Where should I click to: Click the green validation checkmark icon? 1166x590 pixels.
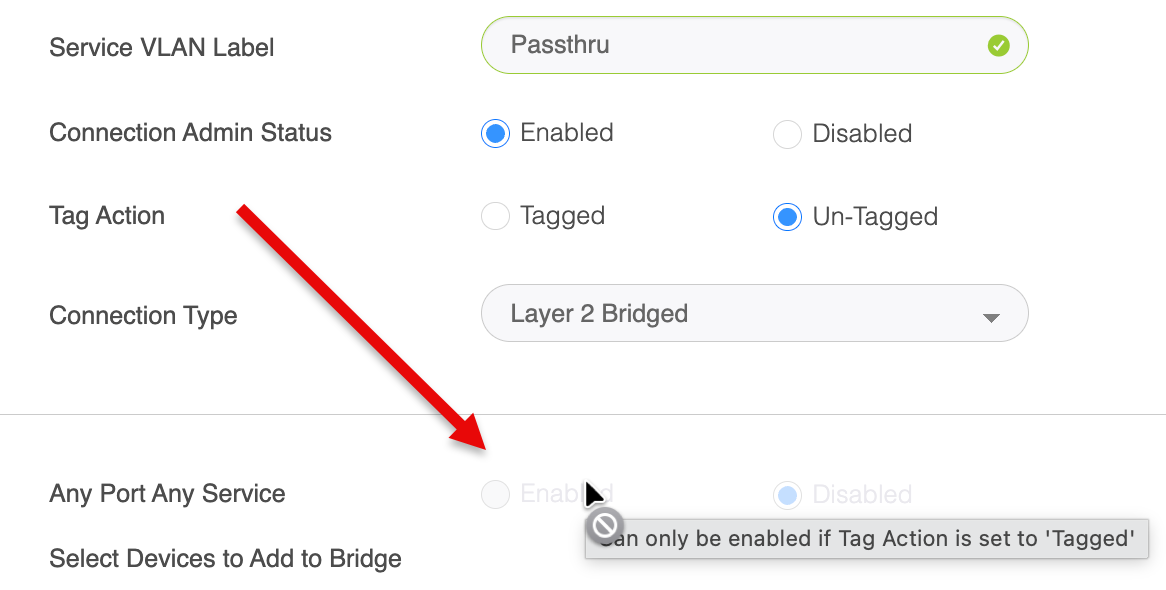point(998,45)
